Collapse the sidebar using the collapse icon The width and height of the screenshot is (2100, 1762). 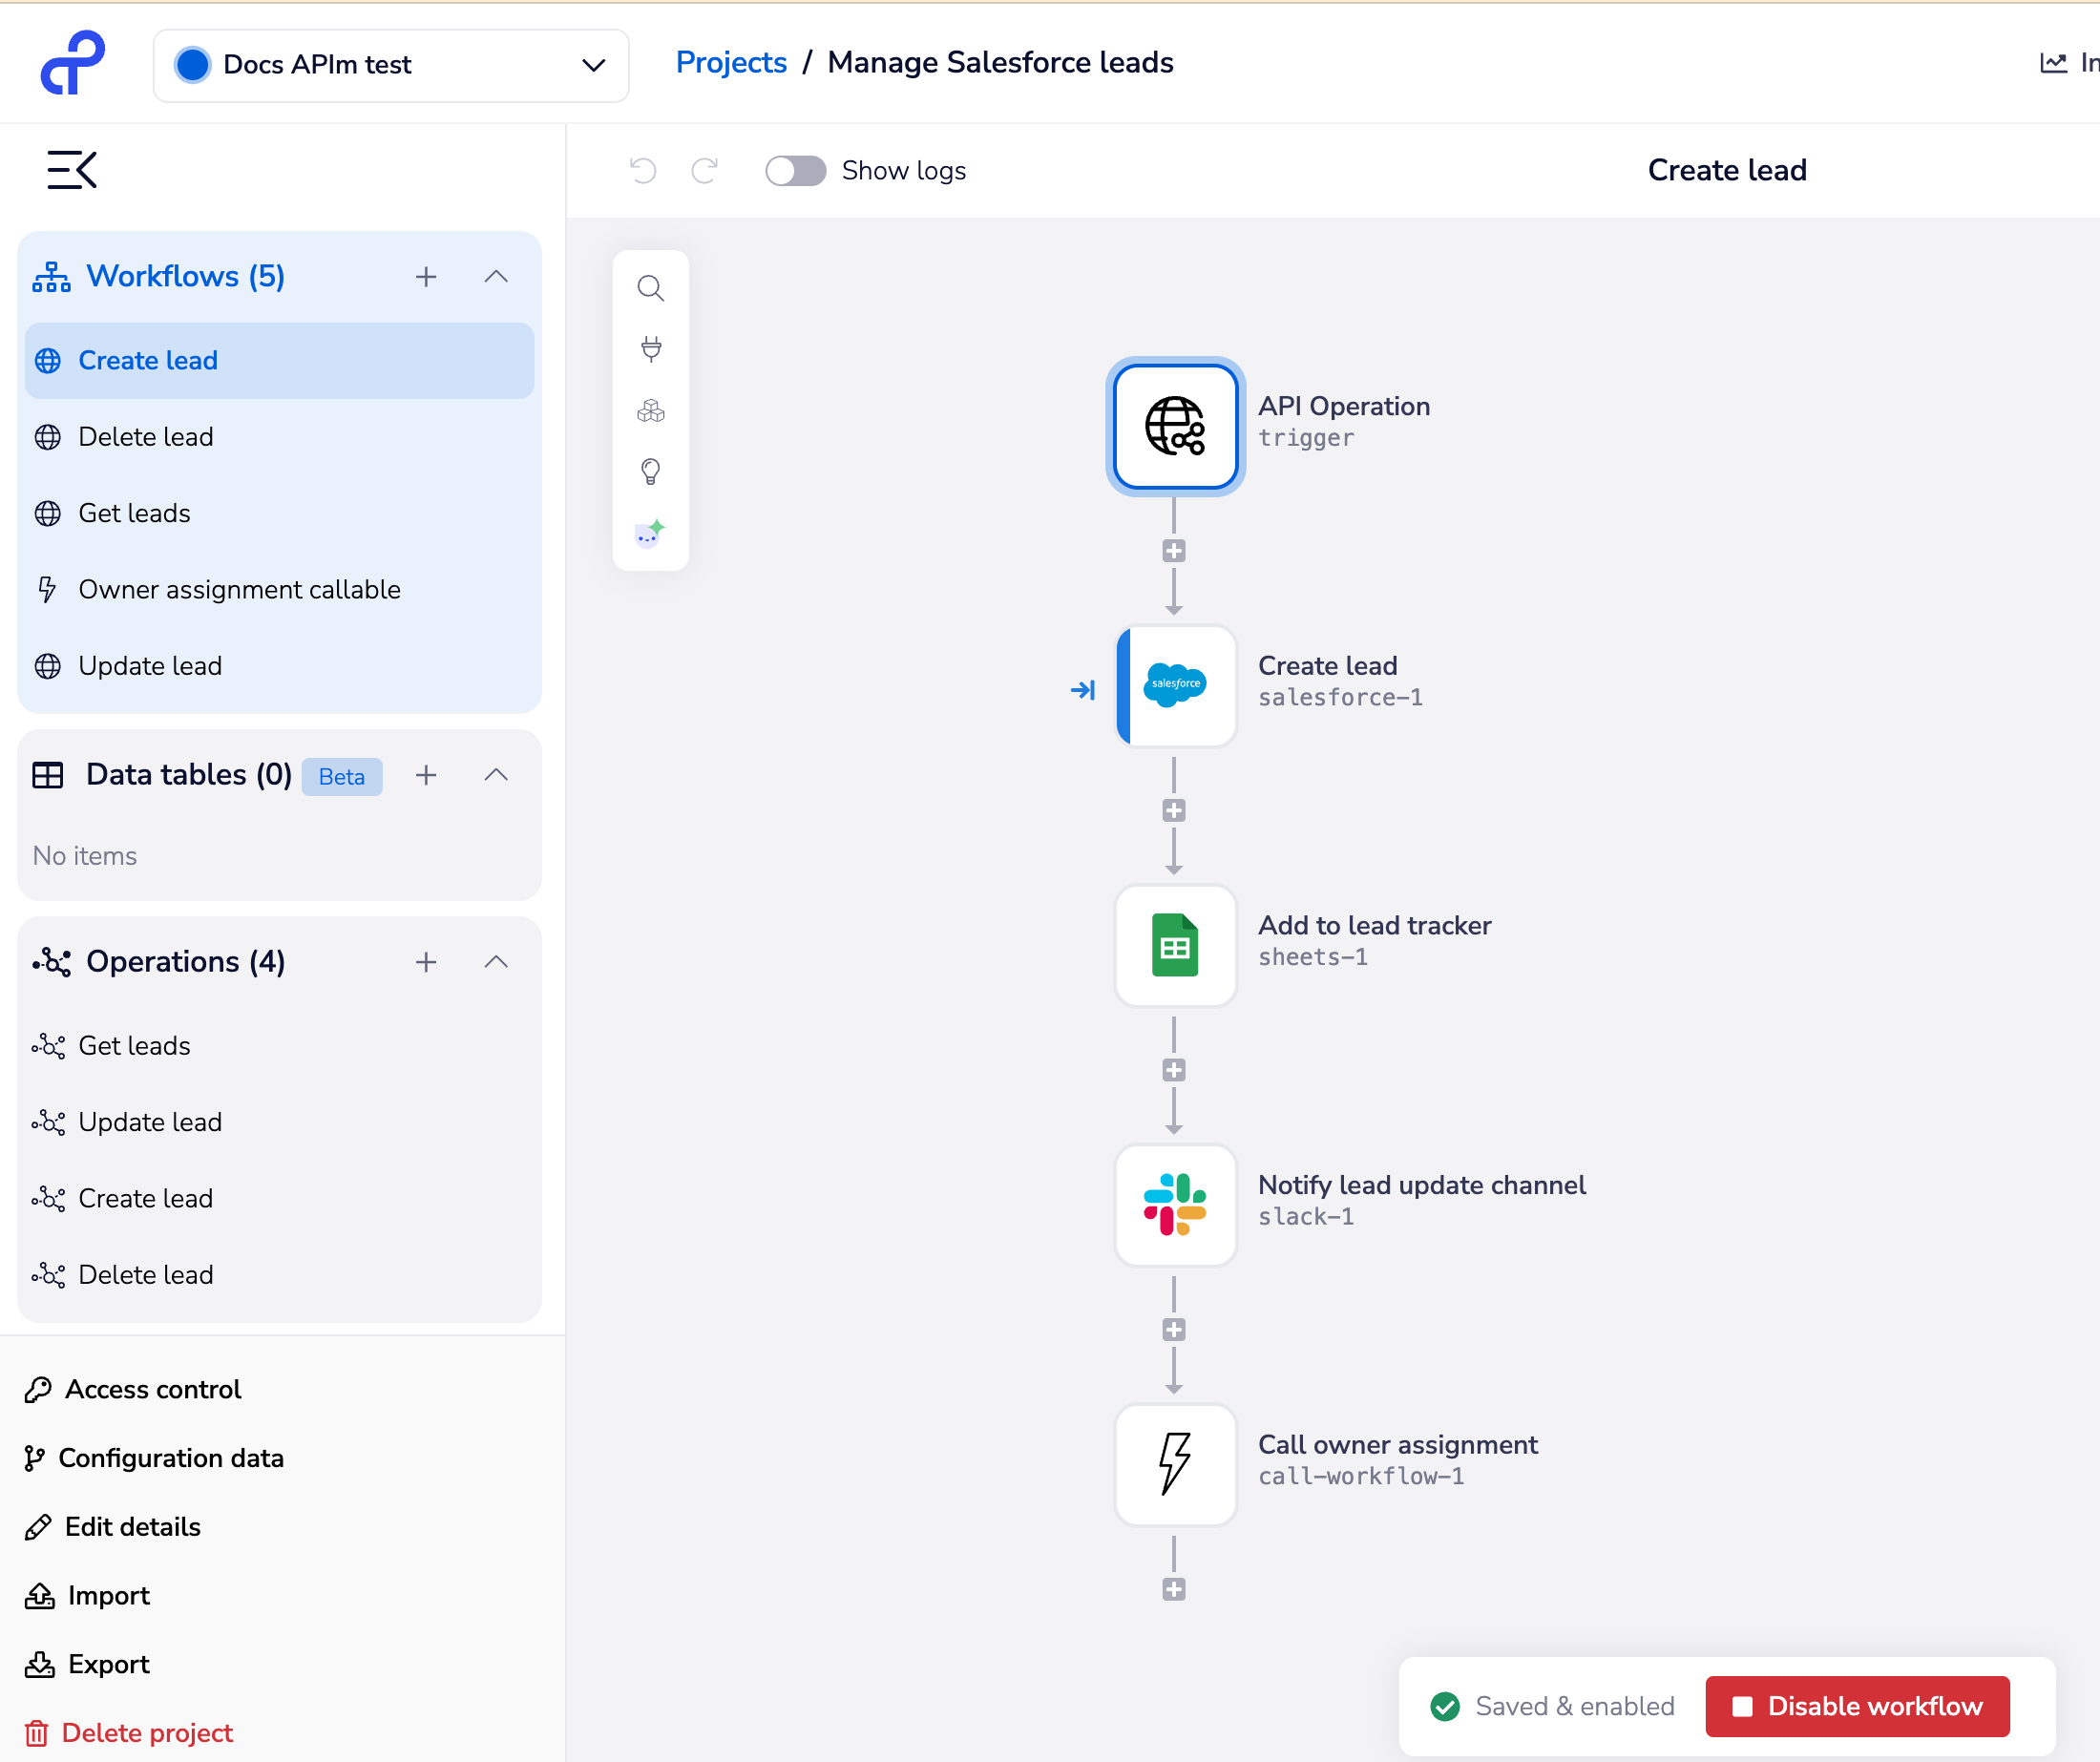click(x=70, y=169)
